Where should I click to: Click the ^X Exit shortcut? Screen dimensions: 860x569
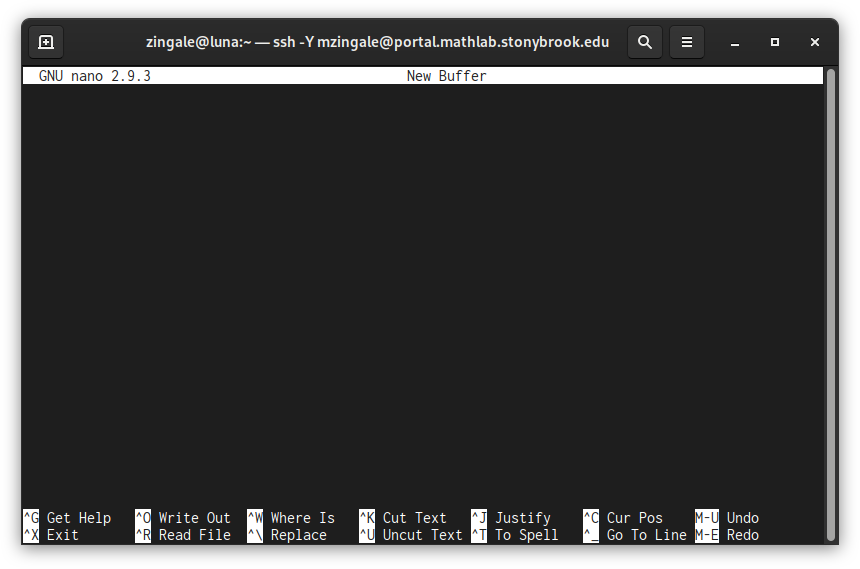[51, 535]
